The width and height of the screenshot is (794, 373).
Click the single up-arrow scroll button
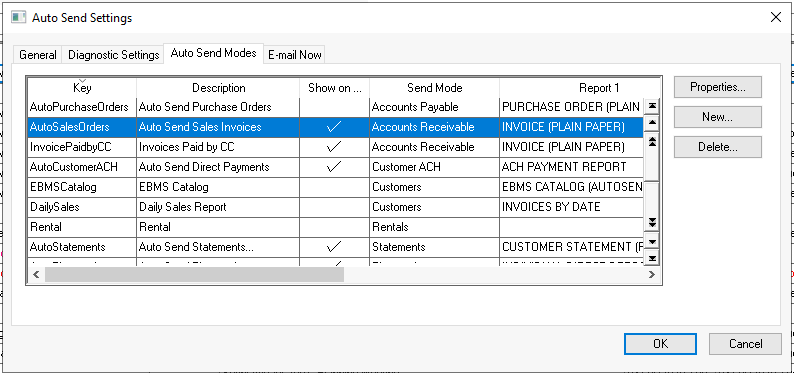652,122
